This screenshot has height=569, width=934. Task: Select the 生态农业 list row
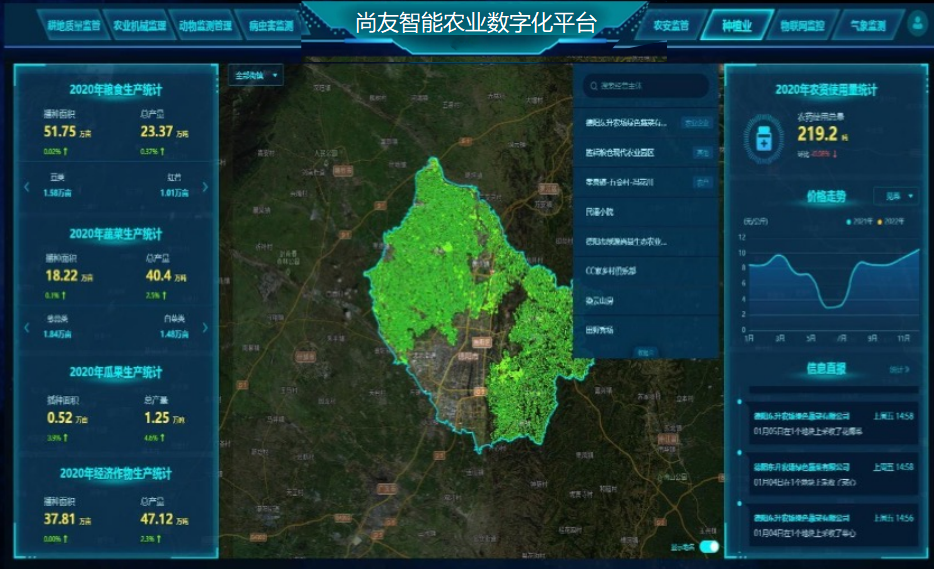pyautogui.click(x=646, y=241)
